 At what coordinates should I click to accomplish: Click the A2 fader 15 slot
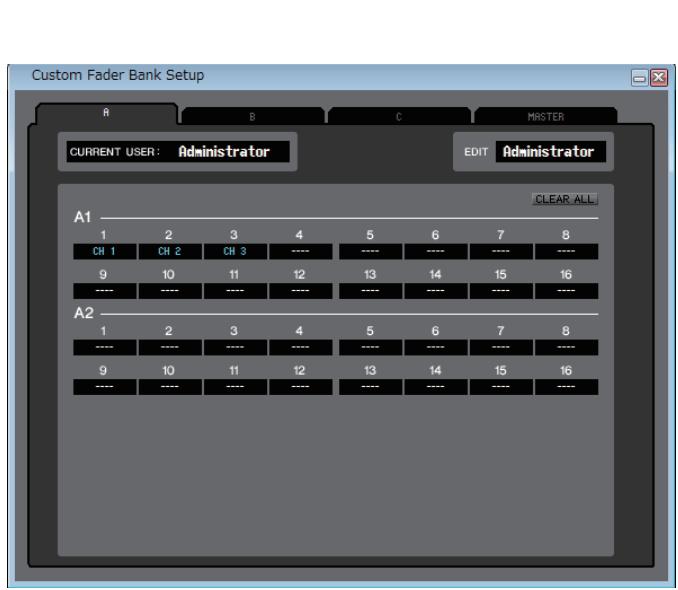pyautogui.click(x=501, y=387)
